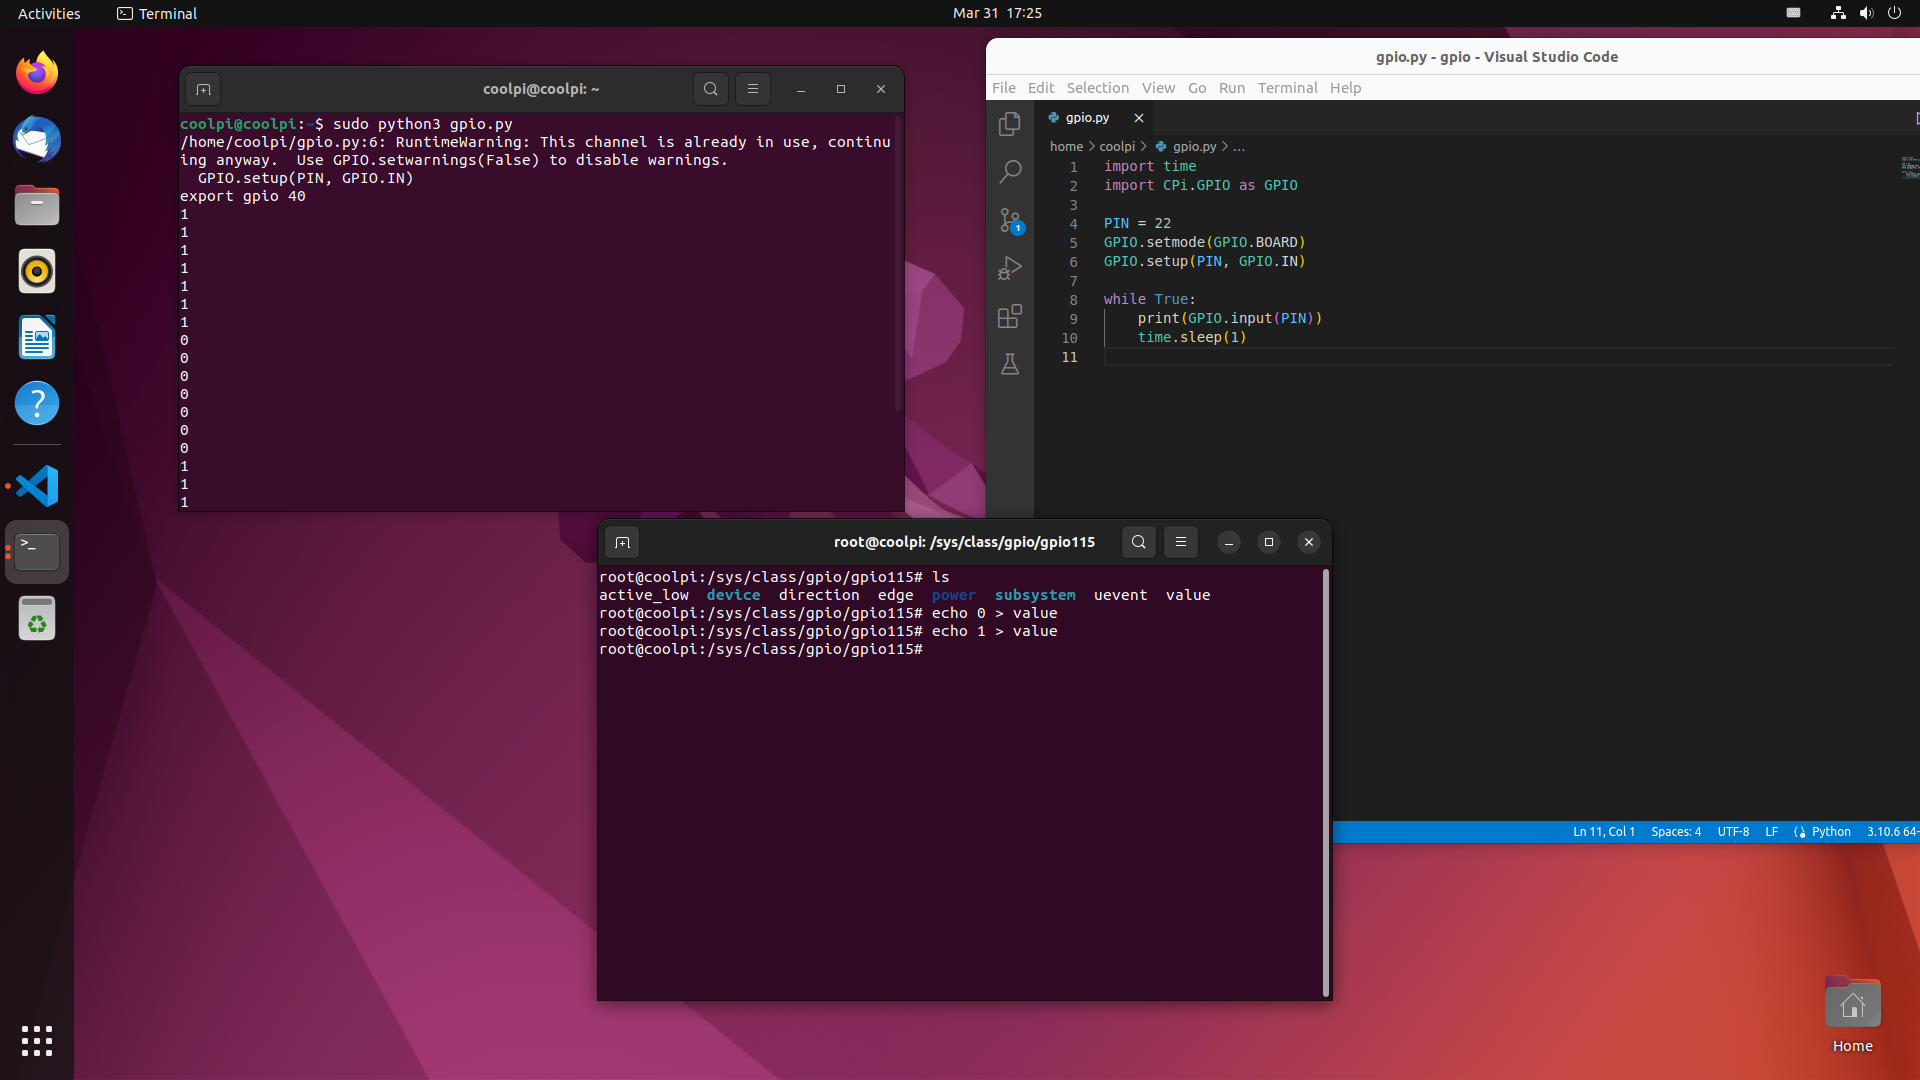Viewport: 1920px width, 1080px height.
Task: Click the input source icon in top bar
Action: tap(1794, 13)
